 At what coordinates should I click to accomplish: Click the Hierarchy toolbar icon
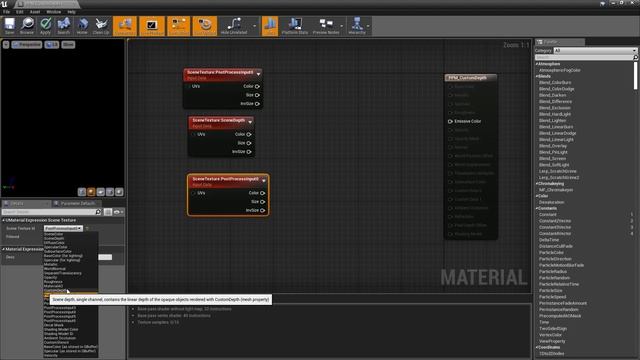(357, 26)
